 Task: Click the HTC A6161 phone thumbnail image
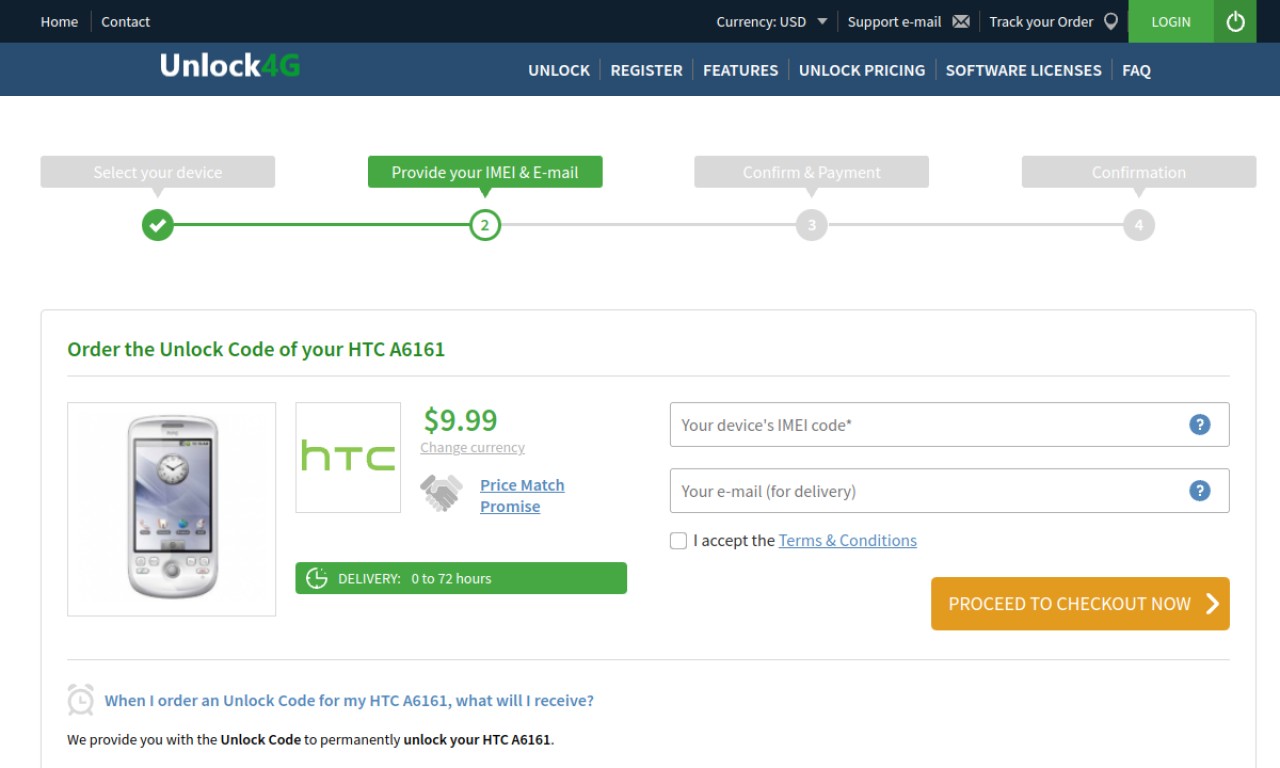(172, 509)
